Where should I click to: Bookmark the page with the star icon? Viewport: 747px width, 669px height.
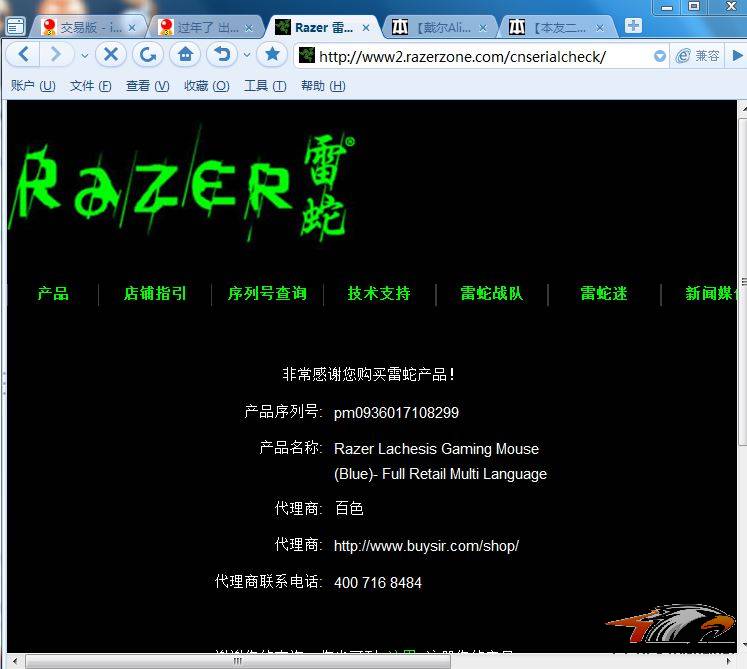[x=272, y=54]
